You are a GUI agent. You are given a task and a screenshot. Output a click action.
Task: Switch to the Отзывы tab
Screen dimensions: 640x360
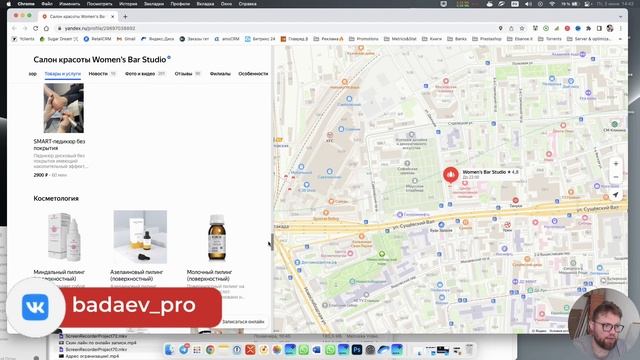click(188, 74)
